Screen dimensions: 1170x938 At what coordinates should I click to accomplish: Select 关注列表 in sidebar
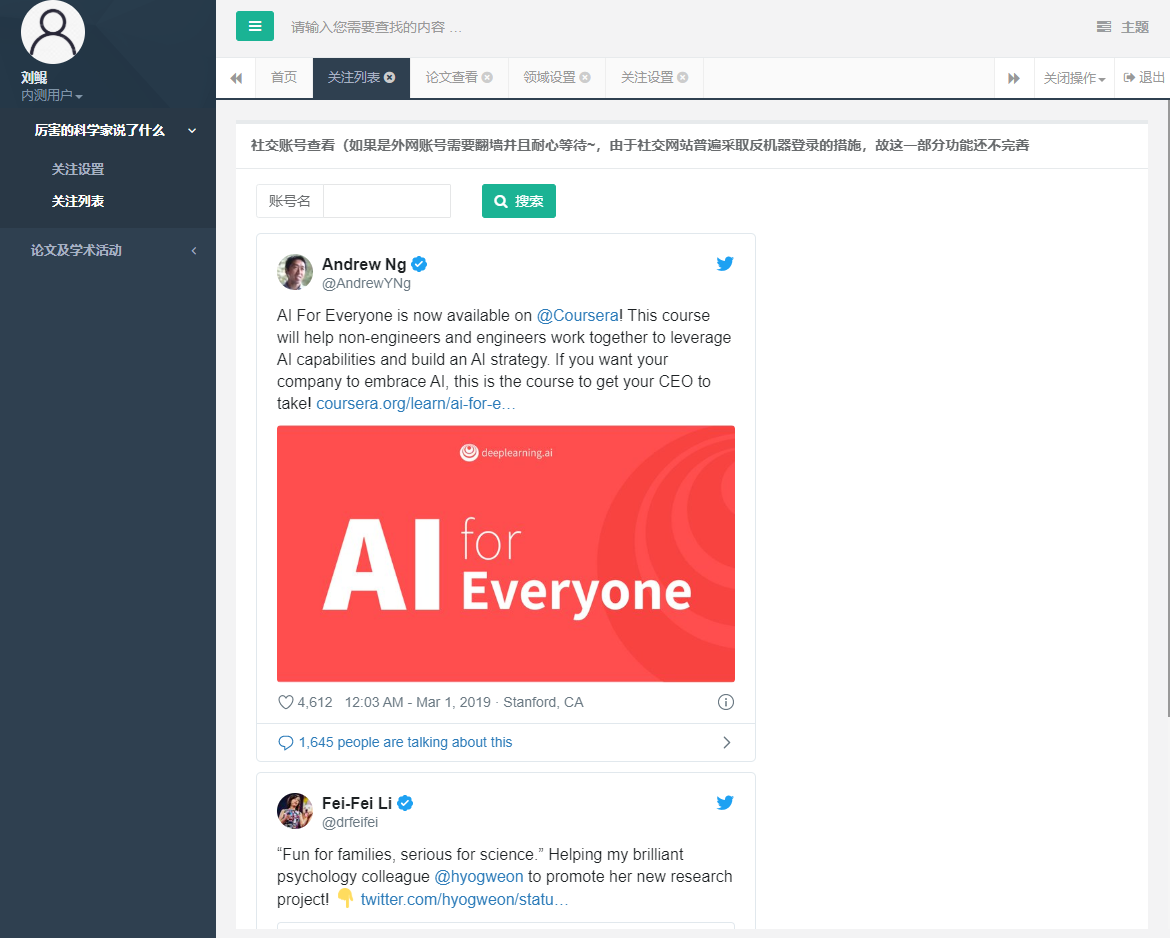tap(78, 201)
